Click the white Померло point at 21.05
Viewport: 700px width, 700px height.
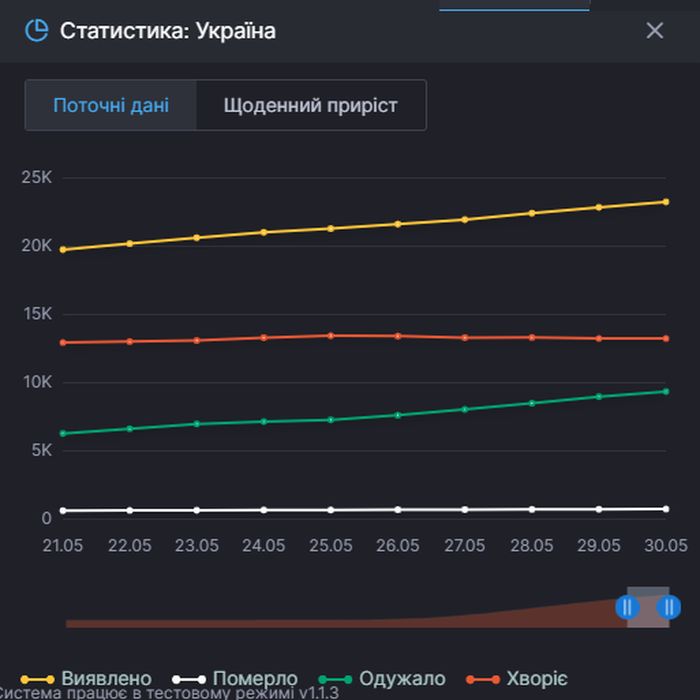tap(63, 510)
